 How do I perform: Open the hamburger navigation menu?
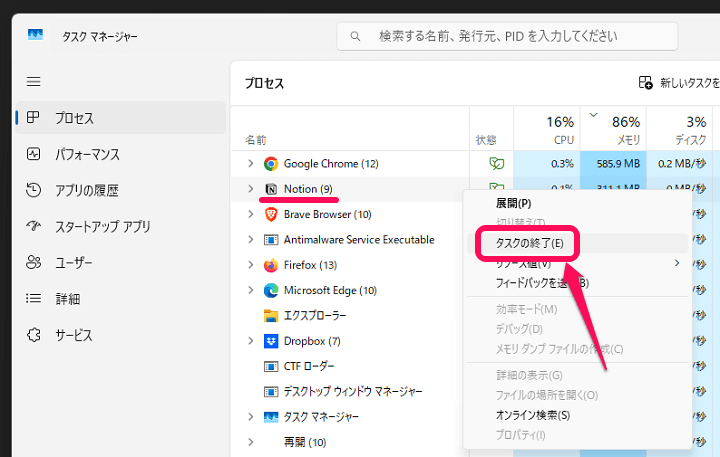click(34, 82)
